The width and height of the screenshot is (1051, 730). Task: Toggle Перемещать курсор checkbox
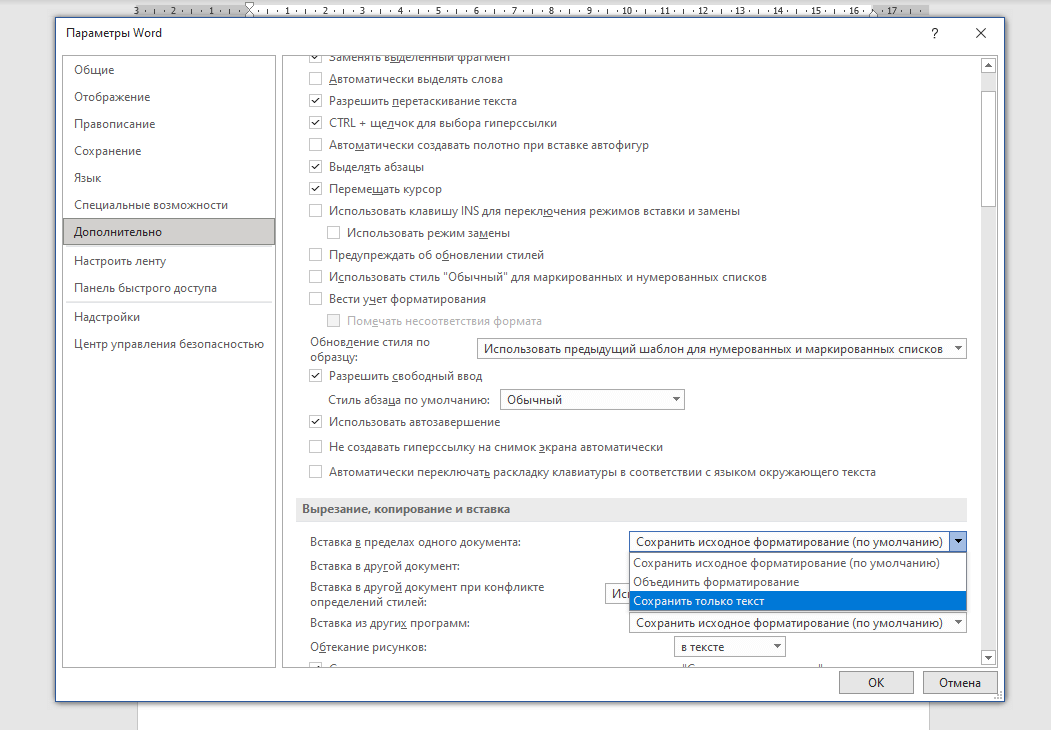click(315, 189)
